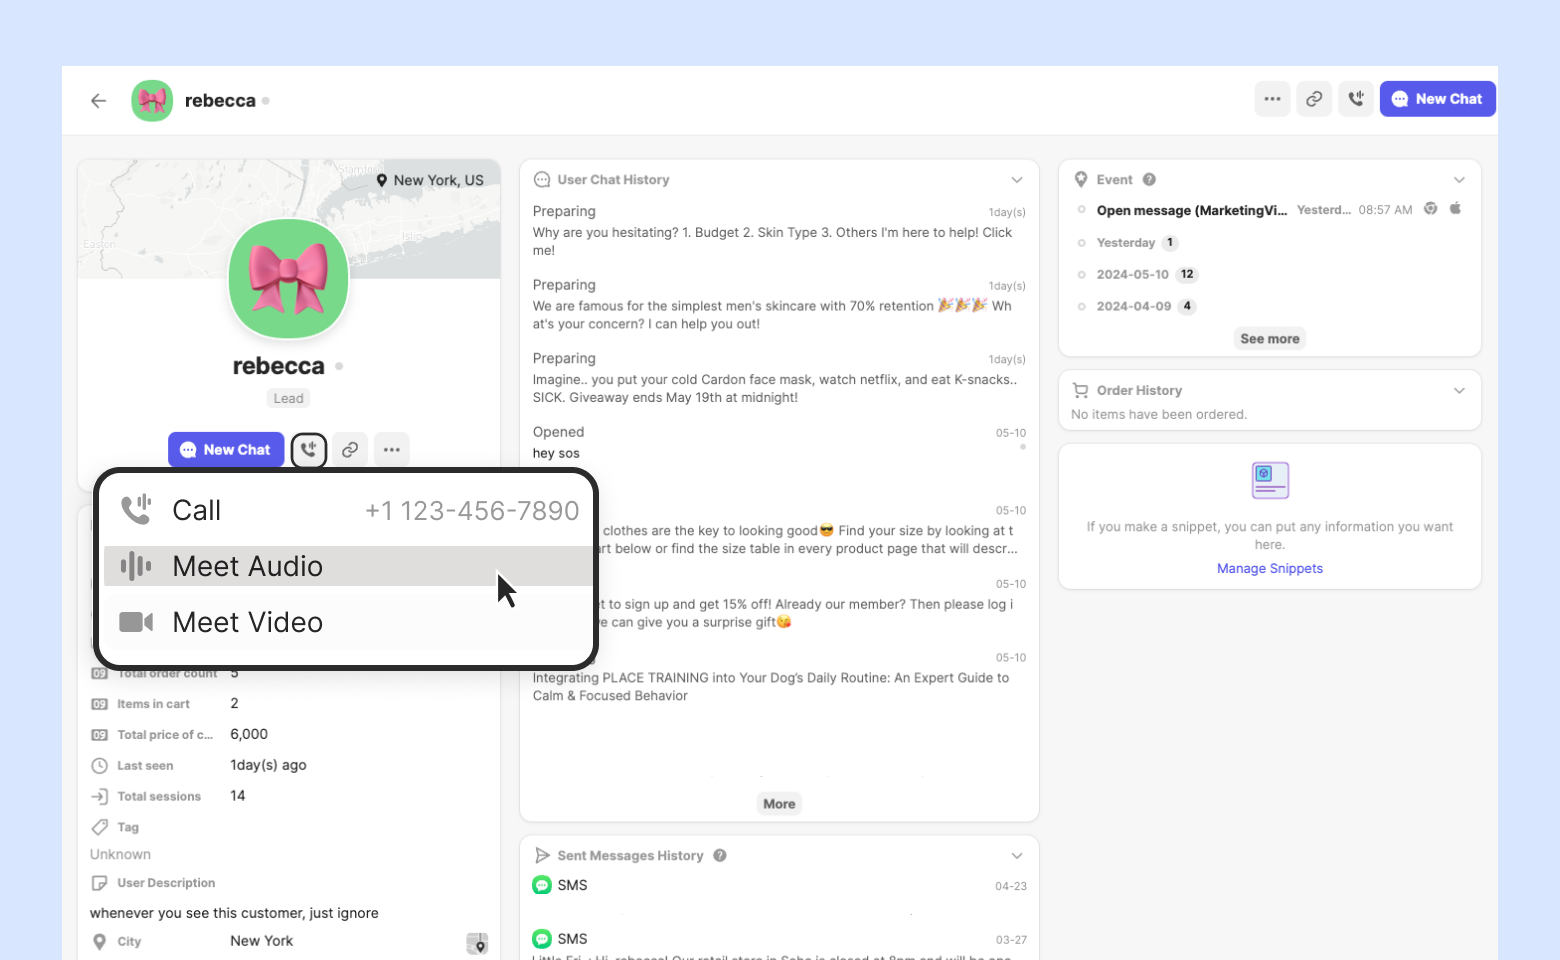
Task: Collapse the Order History panel
Action: pos(1459,391)
